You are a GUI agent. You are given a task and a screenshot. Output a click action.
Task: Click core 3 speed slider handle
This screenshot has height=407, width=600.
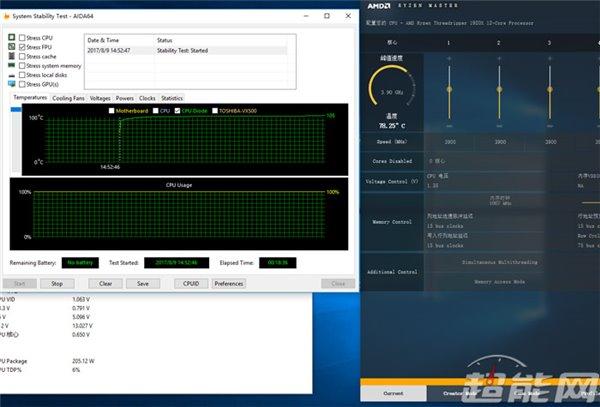549,89
